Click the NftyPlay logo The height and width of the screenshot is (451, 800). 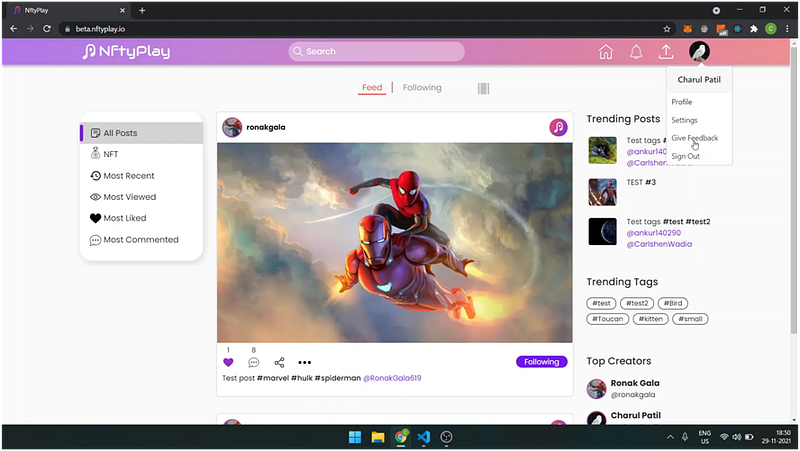(x=127, y=52)
